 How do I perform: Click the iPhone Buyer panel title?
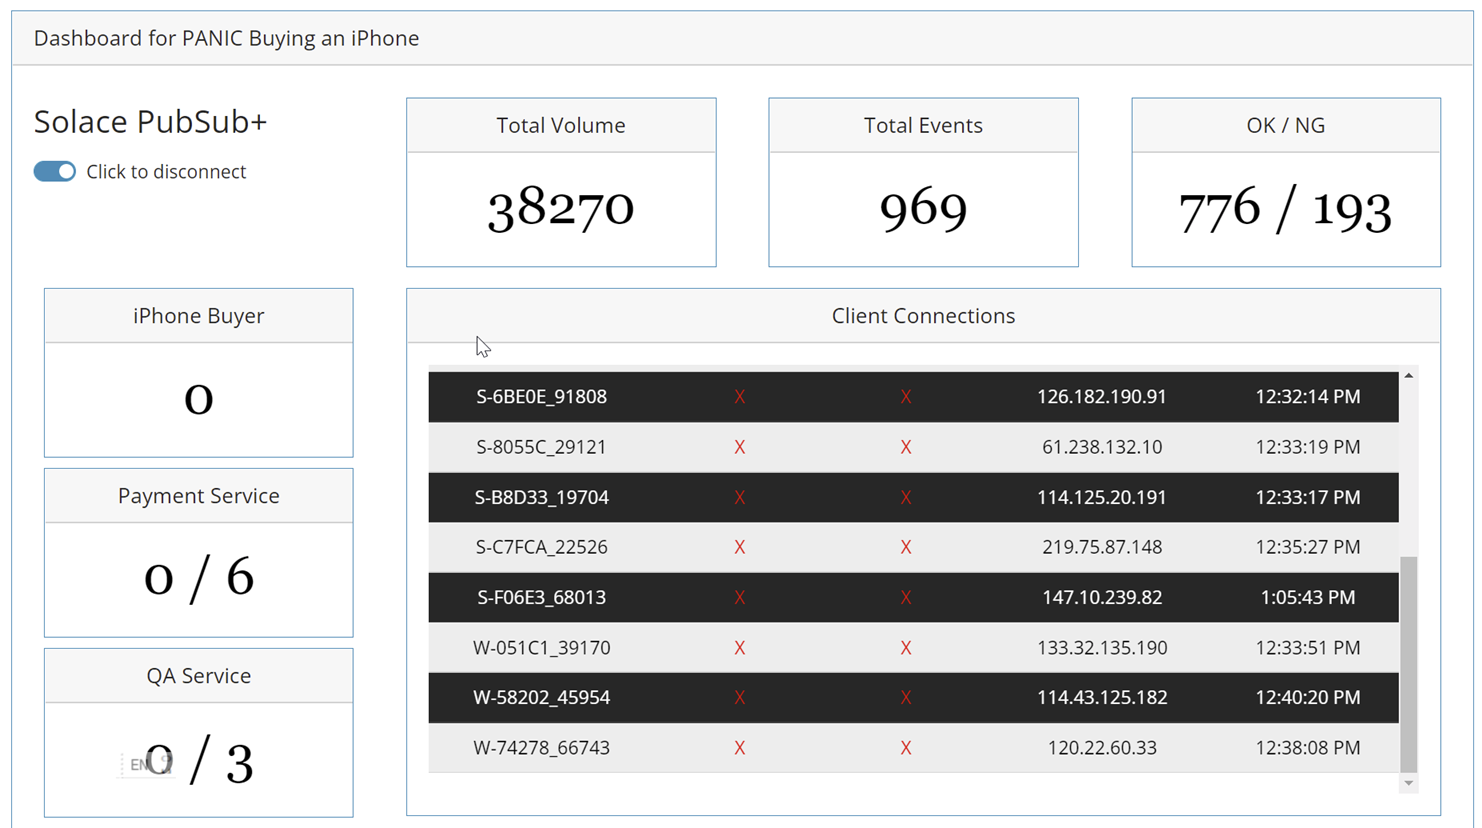click(x=198, y=315)
